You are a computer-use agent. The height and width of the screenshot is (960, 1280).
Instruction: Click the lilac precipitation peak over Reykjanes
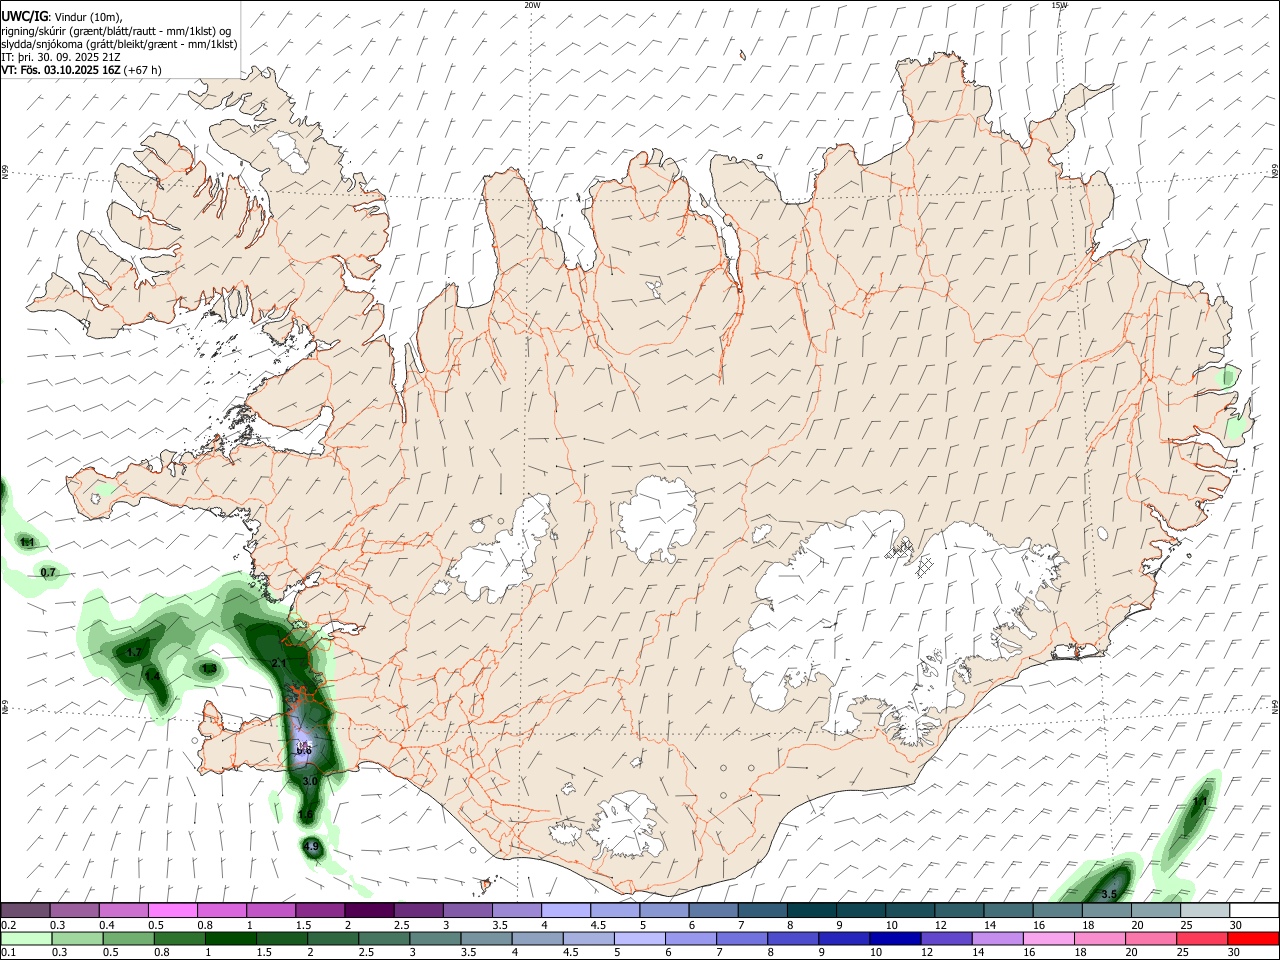[304, 746]
